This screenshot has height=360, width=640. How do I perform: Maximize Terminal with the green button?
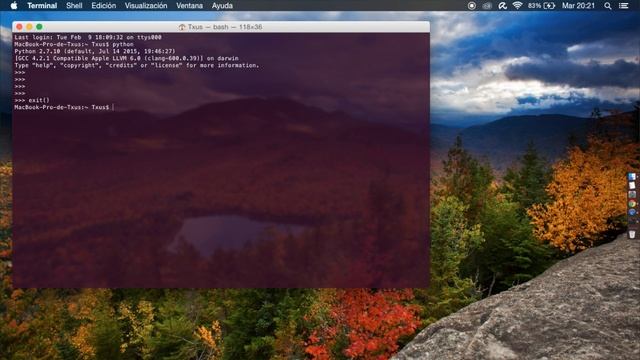click(x=39, y=27)
